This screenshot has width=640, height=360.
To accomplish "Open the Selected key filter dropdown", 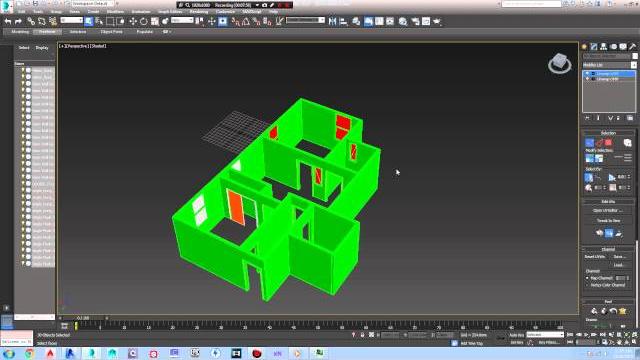I will pos(545,335).
